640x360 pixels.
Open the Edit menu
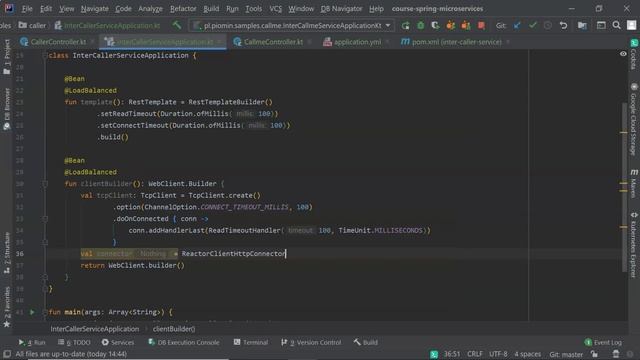[46, 9]
